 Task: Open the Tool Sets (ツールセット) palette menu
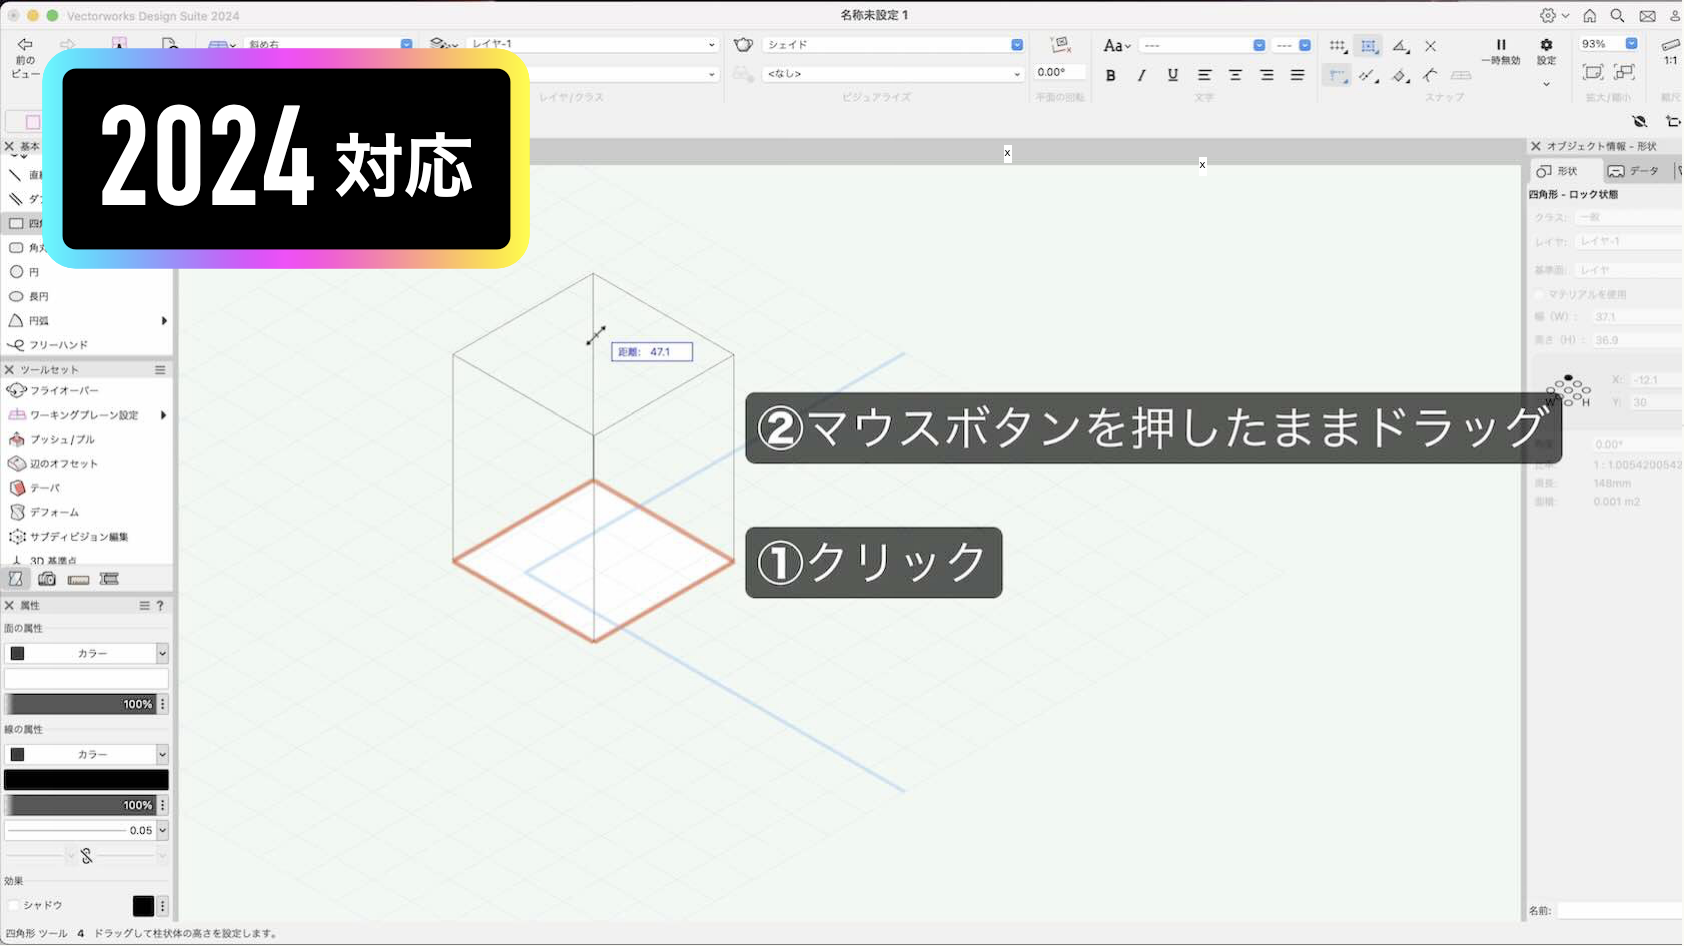click(160, 370)
